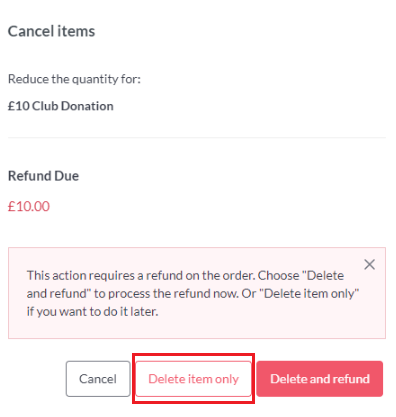This screenshot has width=396, height=417.
Task: Click the refund warning message text
Action: tap(193, 293)
